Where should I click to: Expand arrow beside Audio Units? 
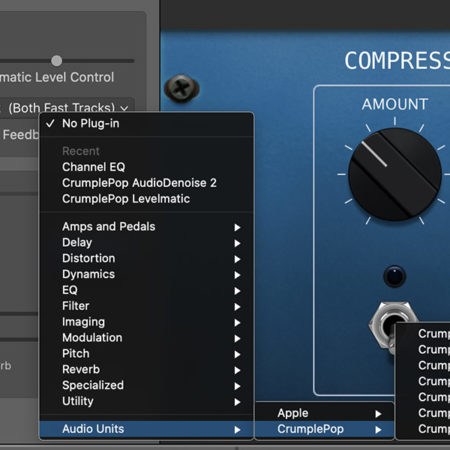[237, 430]
